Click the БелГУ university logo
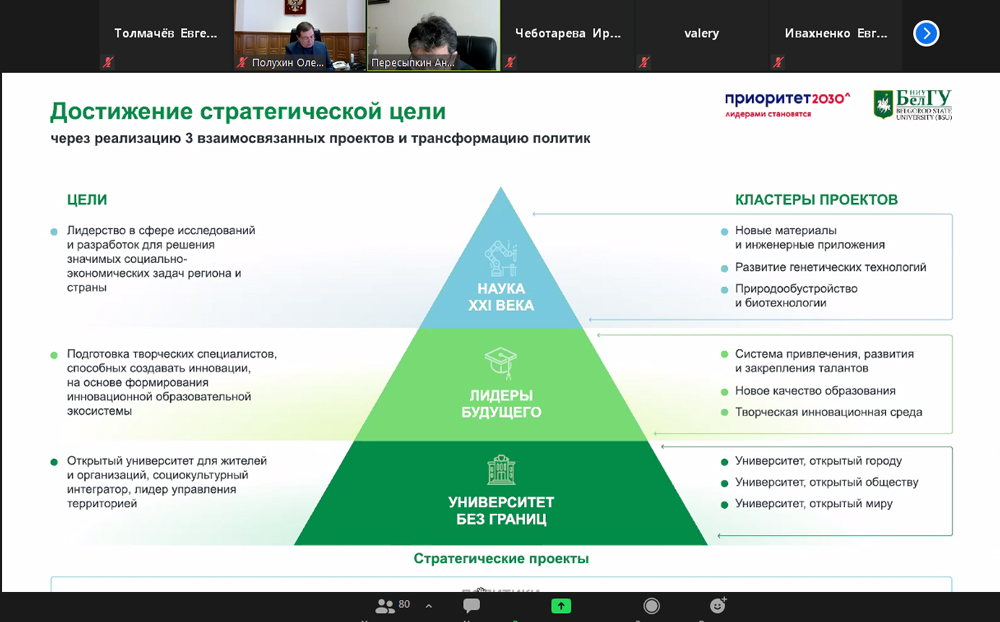Image resolution: width=1000 pixels, height=622 pixels. 912,103
